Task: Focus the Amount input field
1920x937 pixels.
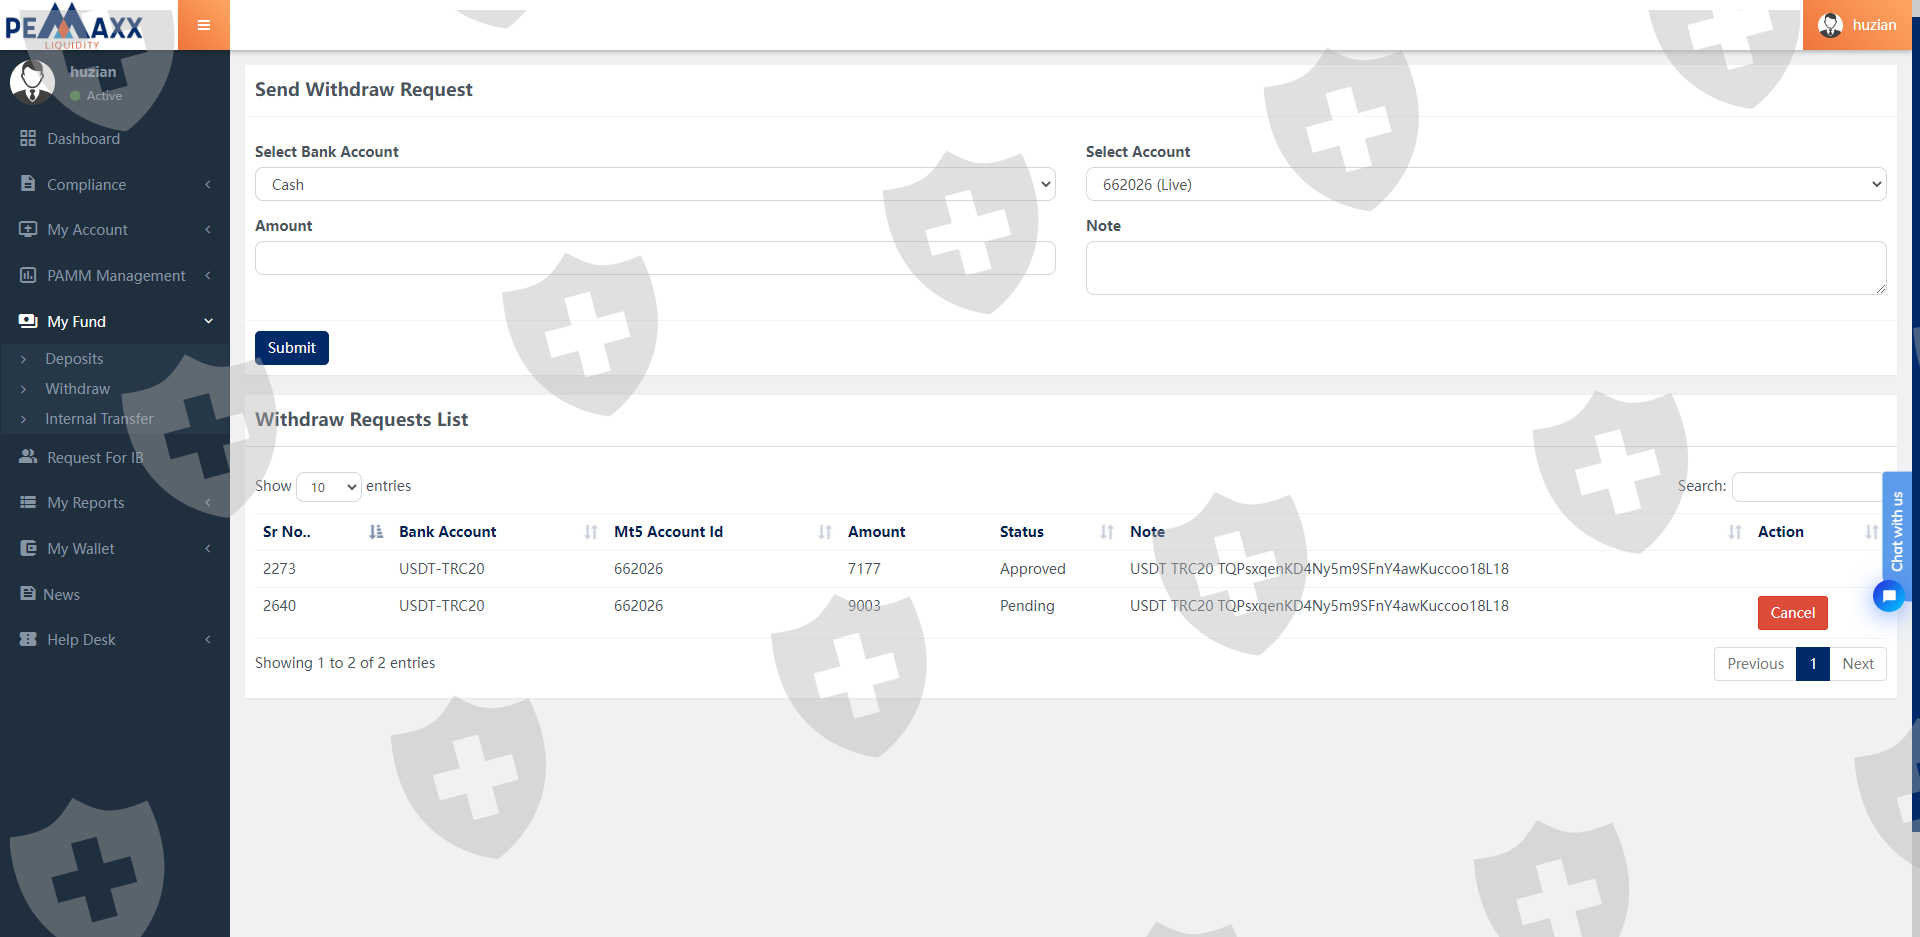Action: tap(655, 258)
